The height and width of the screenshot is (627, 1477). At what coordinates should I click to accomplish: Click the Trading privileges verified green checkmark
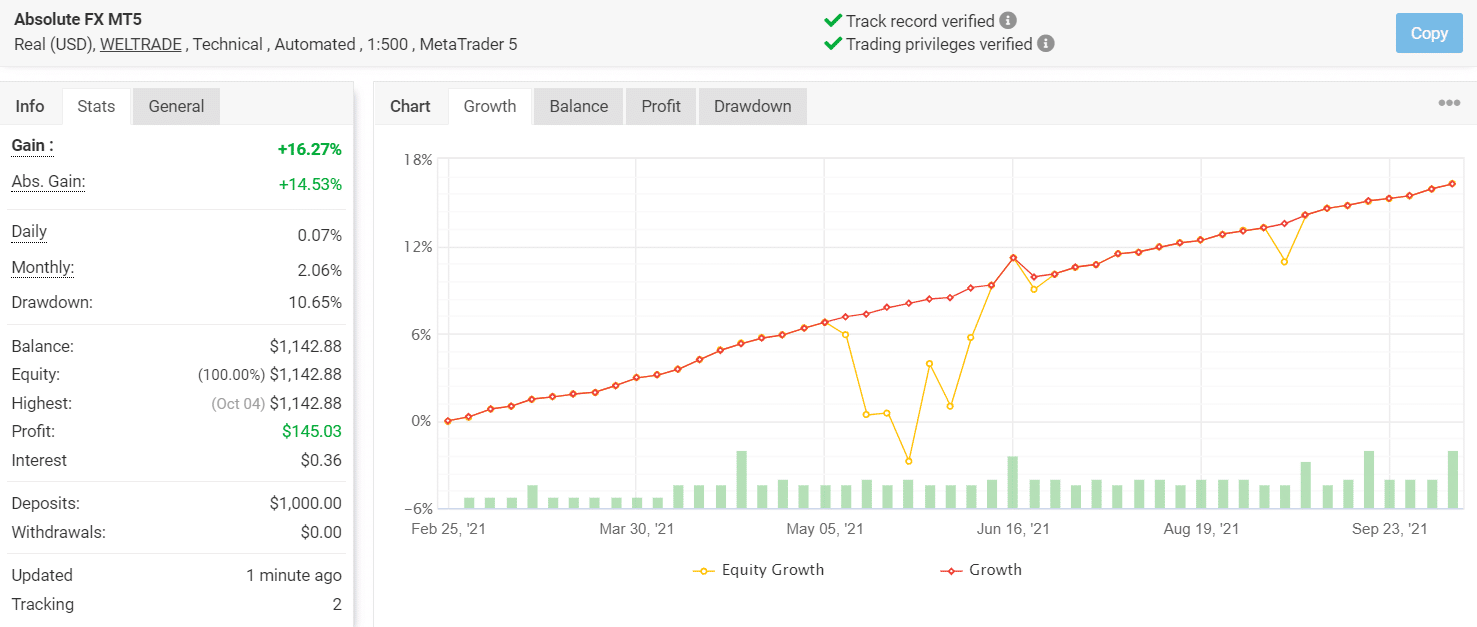(832, 44)
